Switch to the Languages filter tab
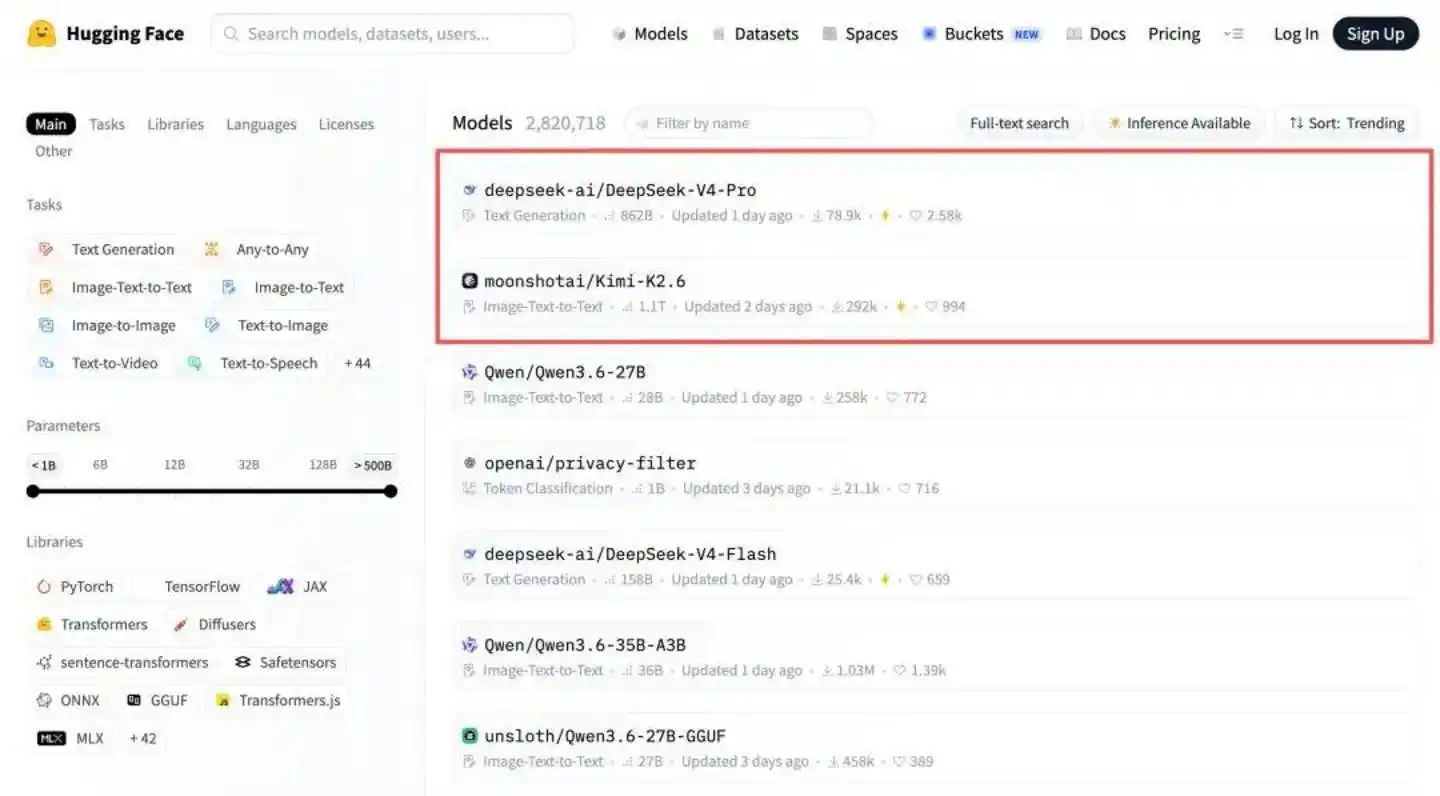This screenshot has height=796, width=1440. tap(260, 123)
